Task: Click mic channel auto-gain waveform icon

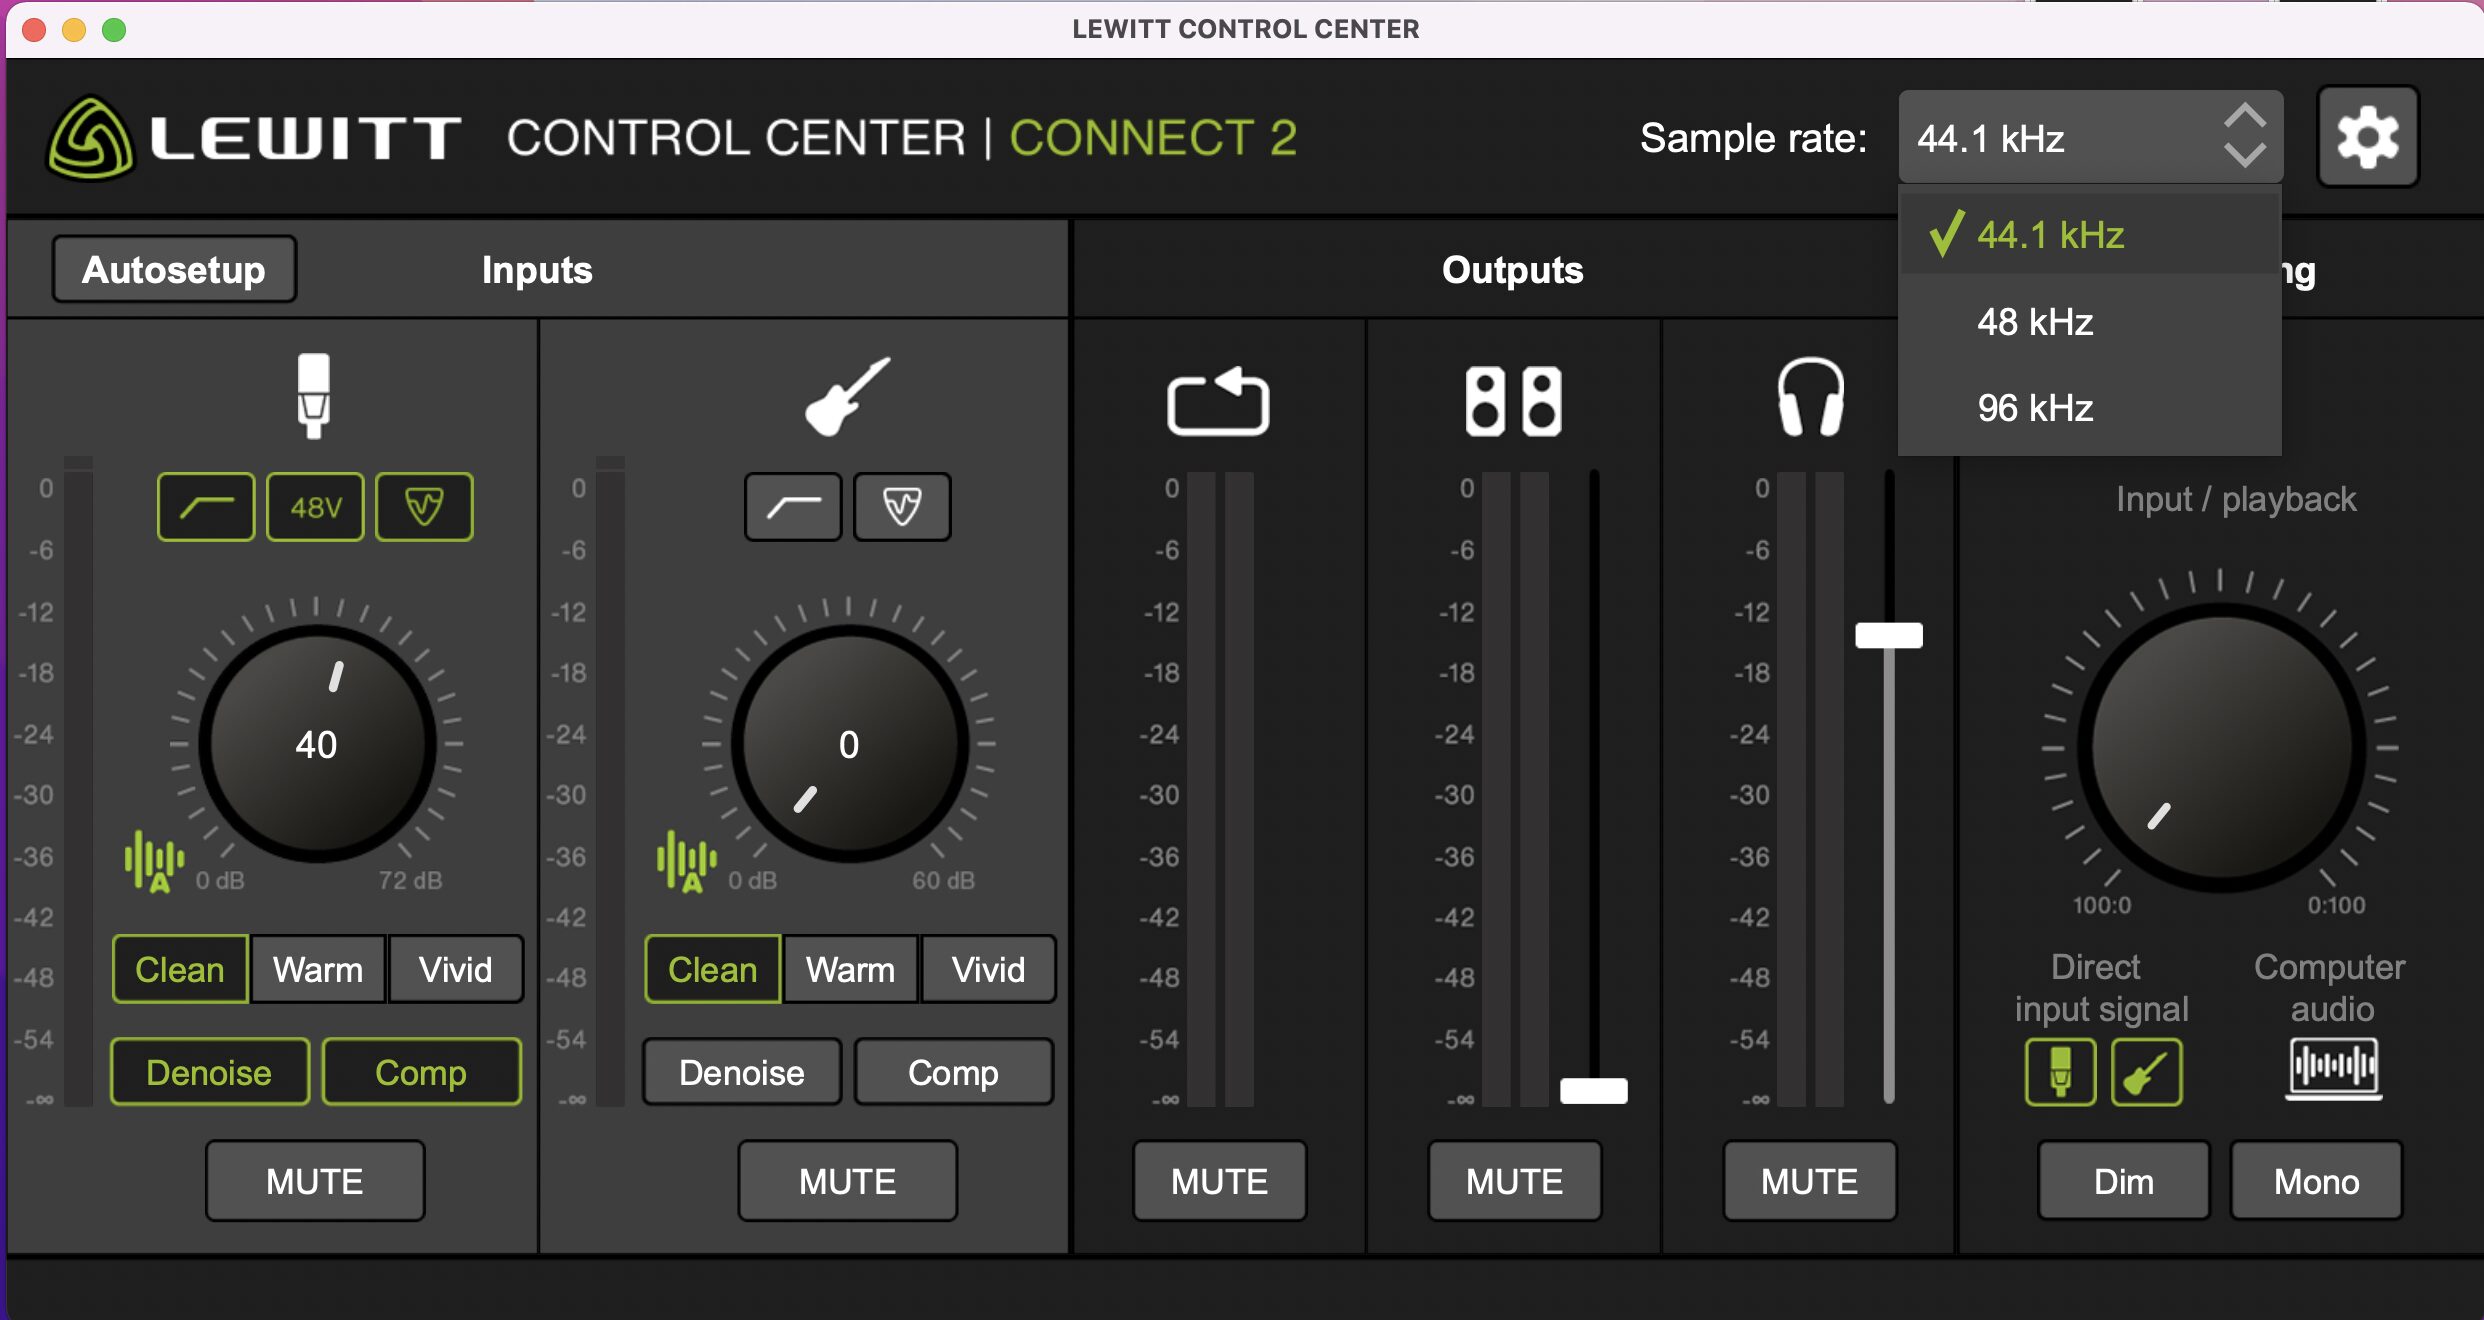Action: coord(154,862)
